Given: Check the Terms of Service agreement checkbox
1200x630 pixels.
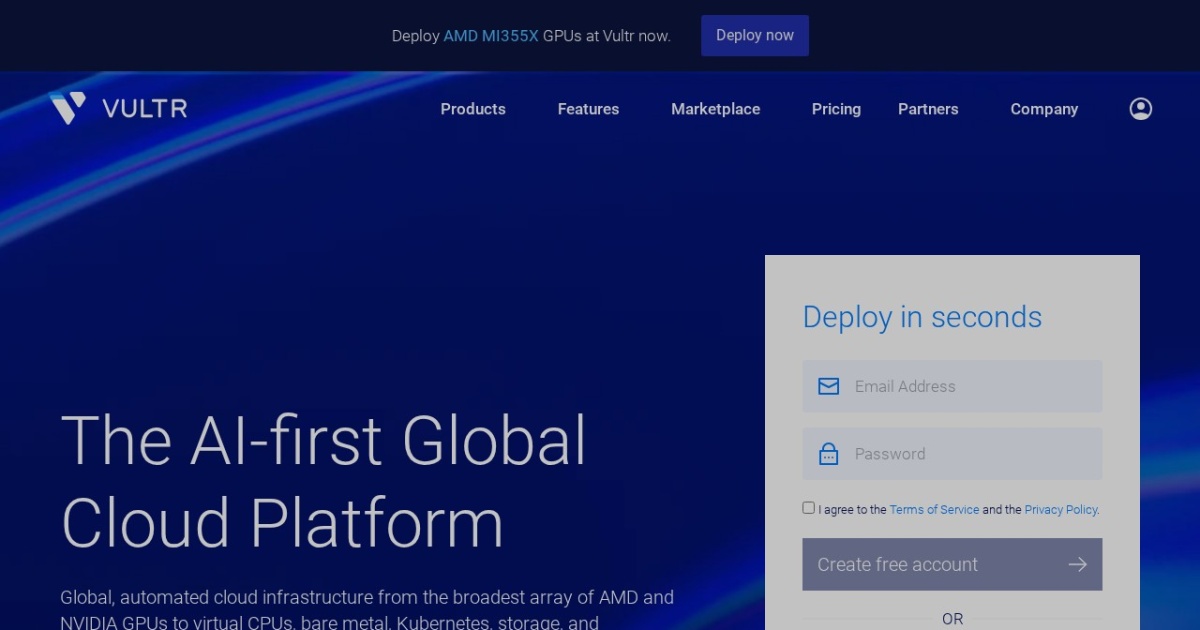Looking at the screenshot, I should pyautogui.click(x=808, y=507).
